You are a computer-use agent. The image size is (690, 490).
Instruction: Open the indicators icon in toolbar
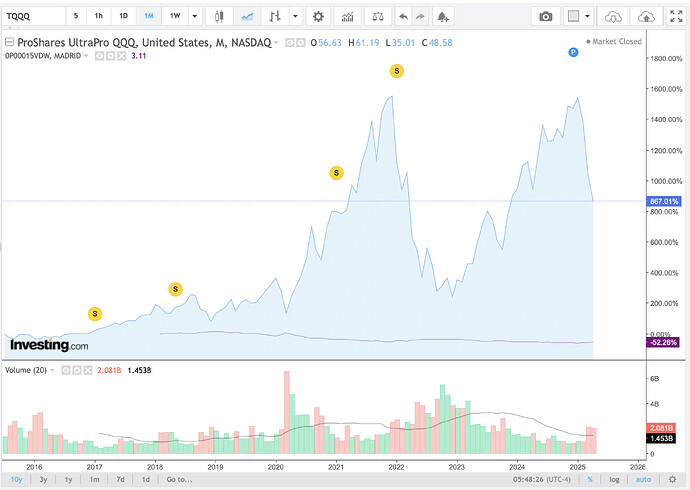tap(348, 17)
